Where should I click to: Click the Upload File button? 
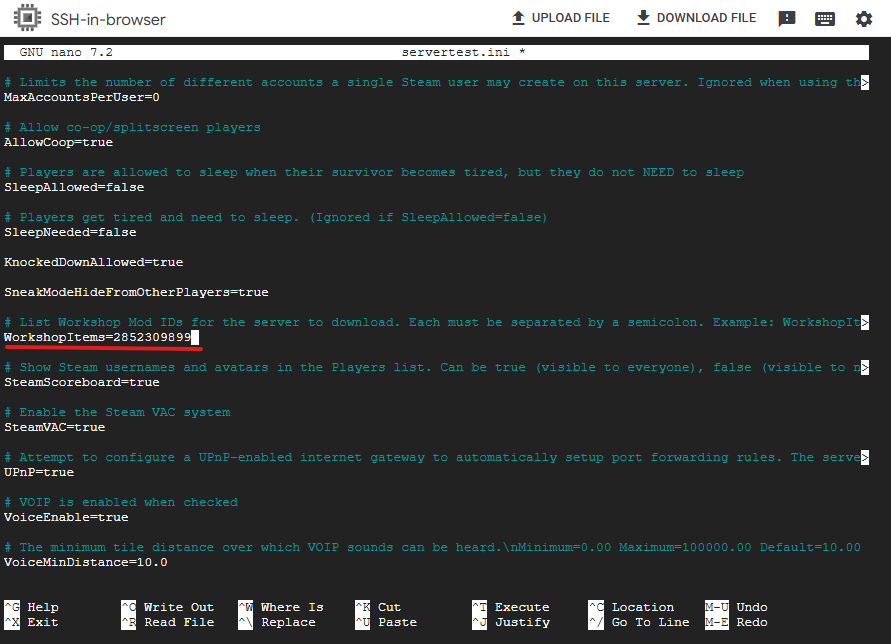[x=560, y=18]
